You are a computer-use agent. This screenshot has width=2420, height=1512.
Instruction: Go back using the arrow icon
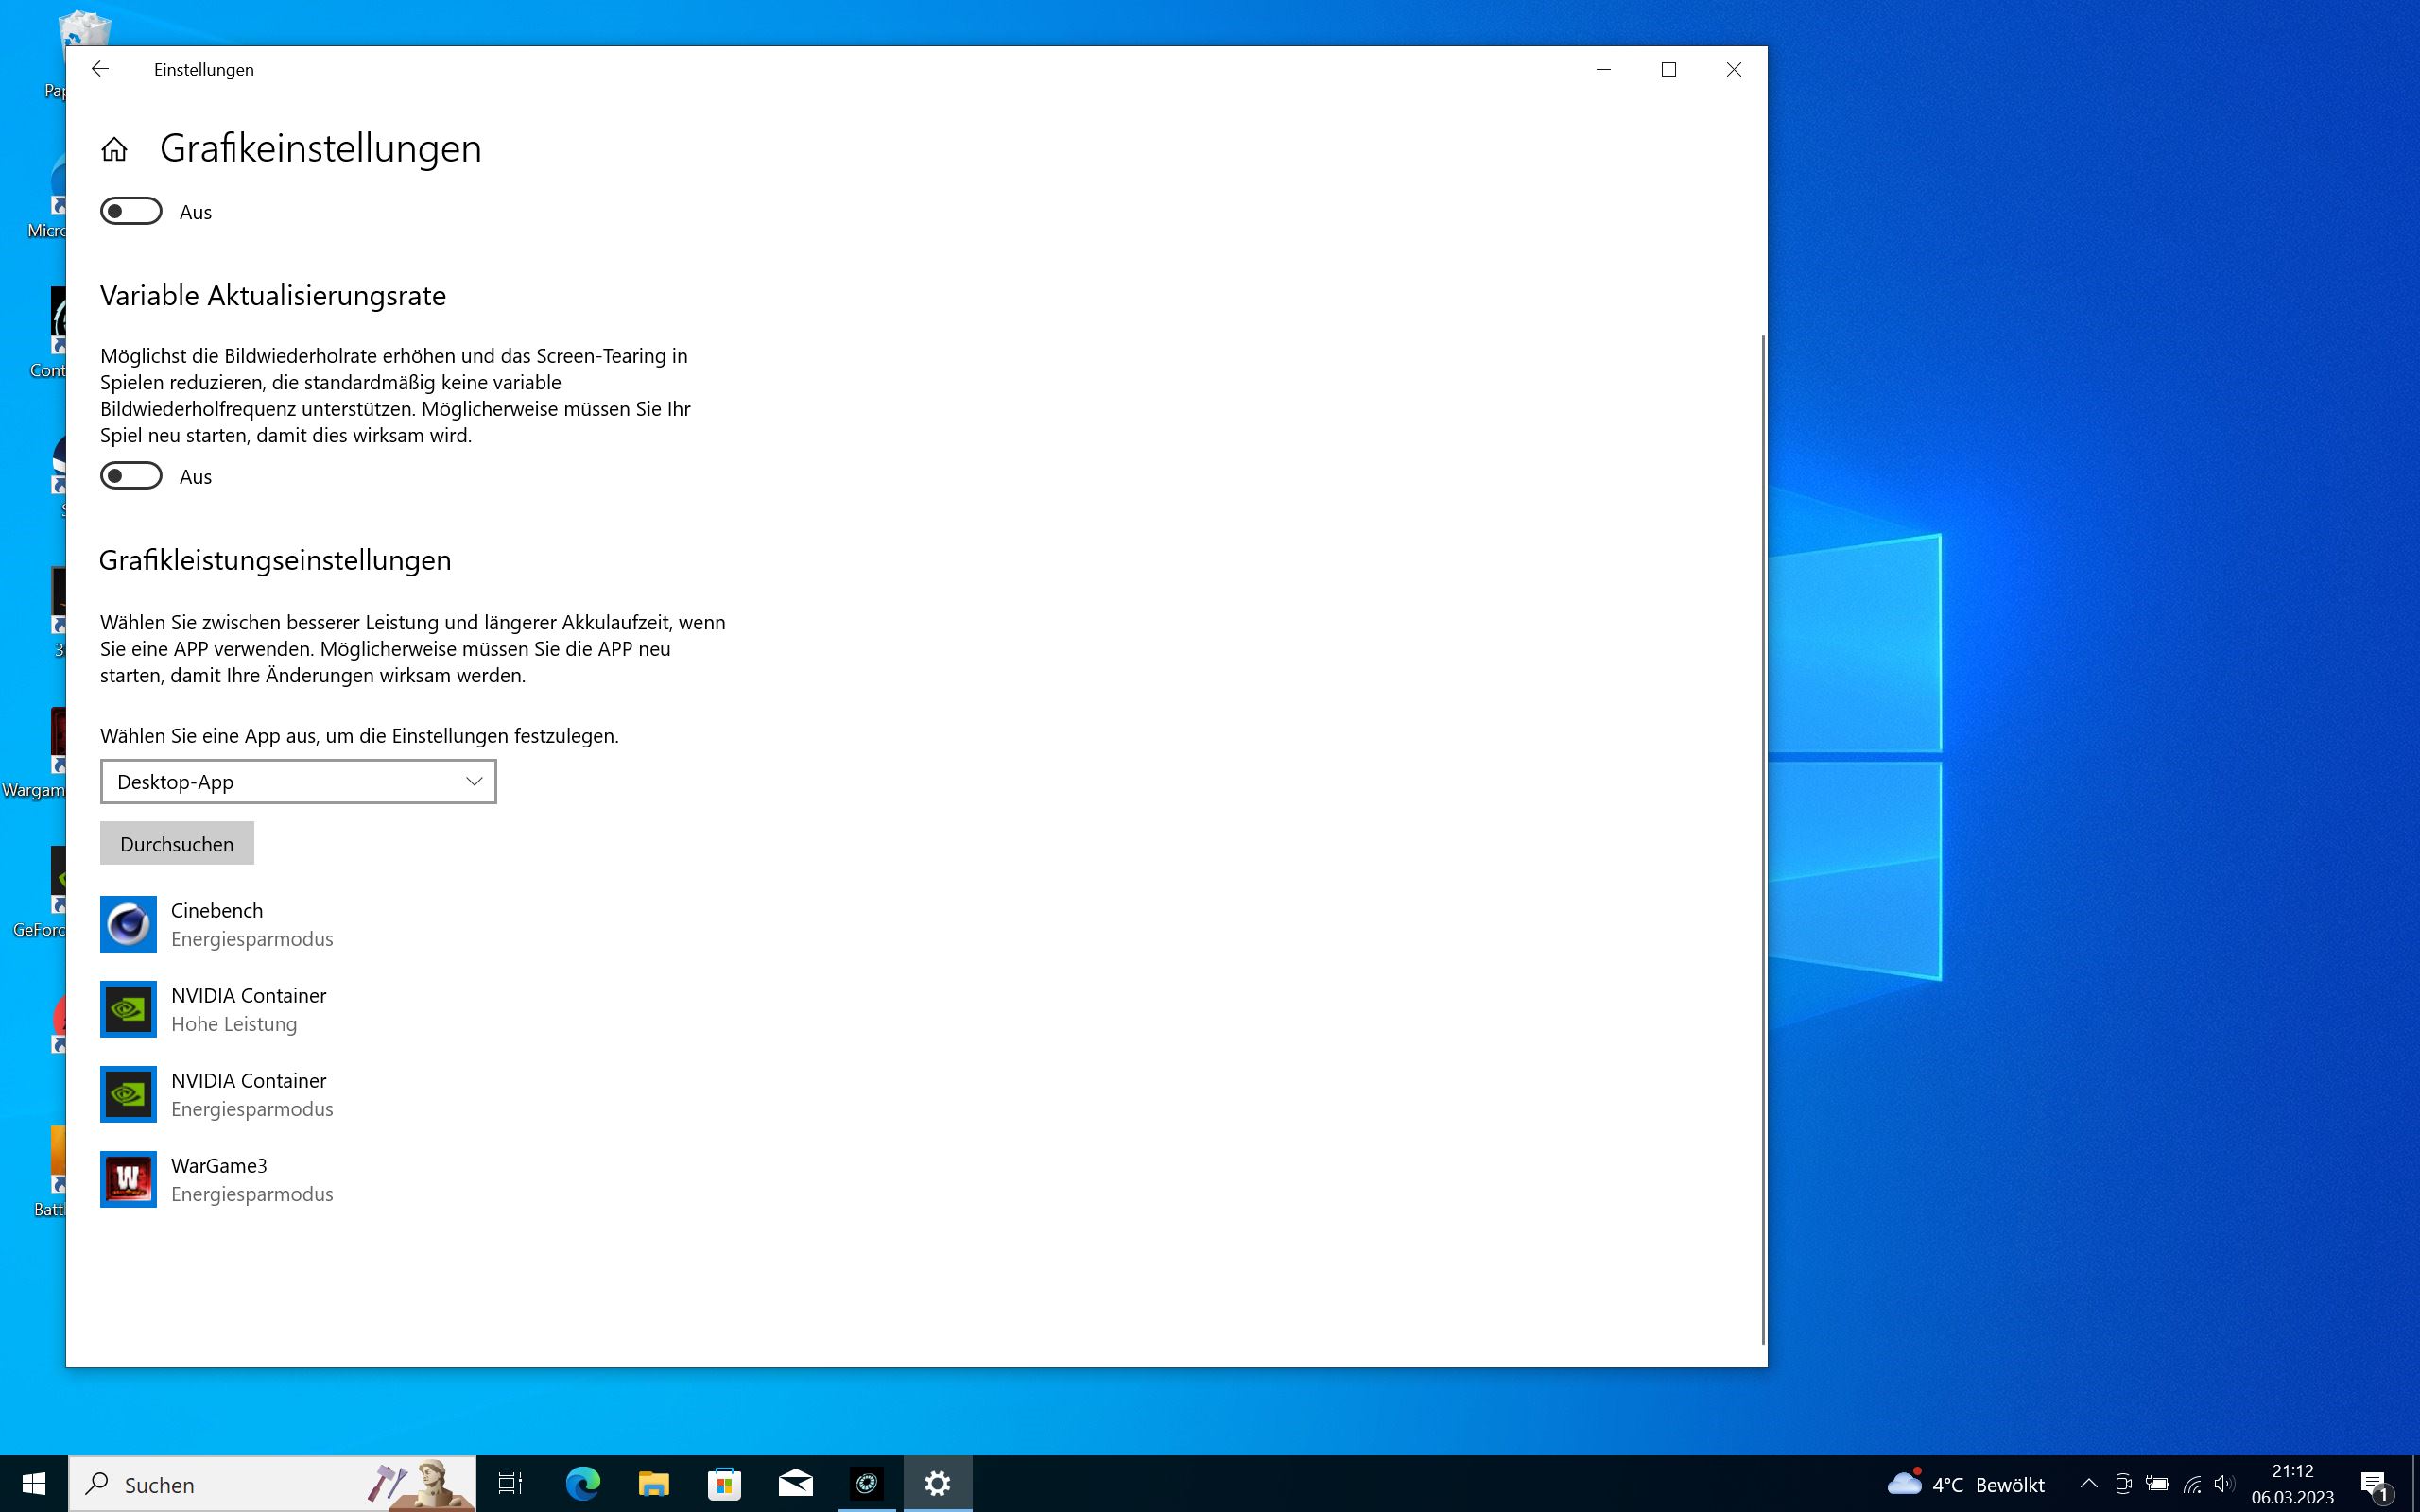pos(100,69)
